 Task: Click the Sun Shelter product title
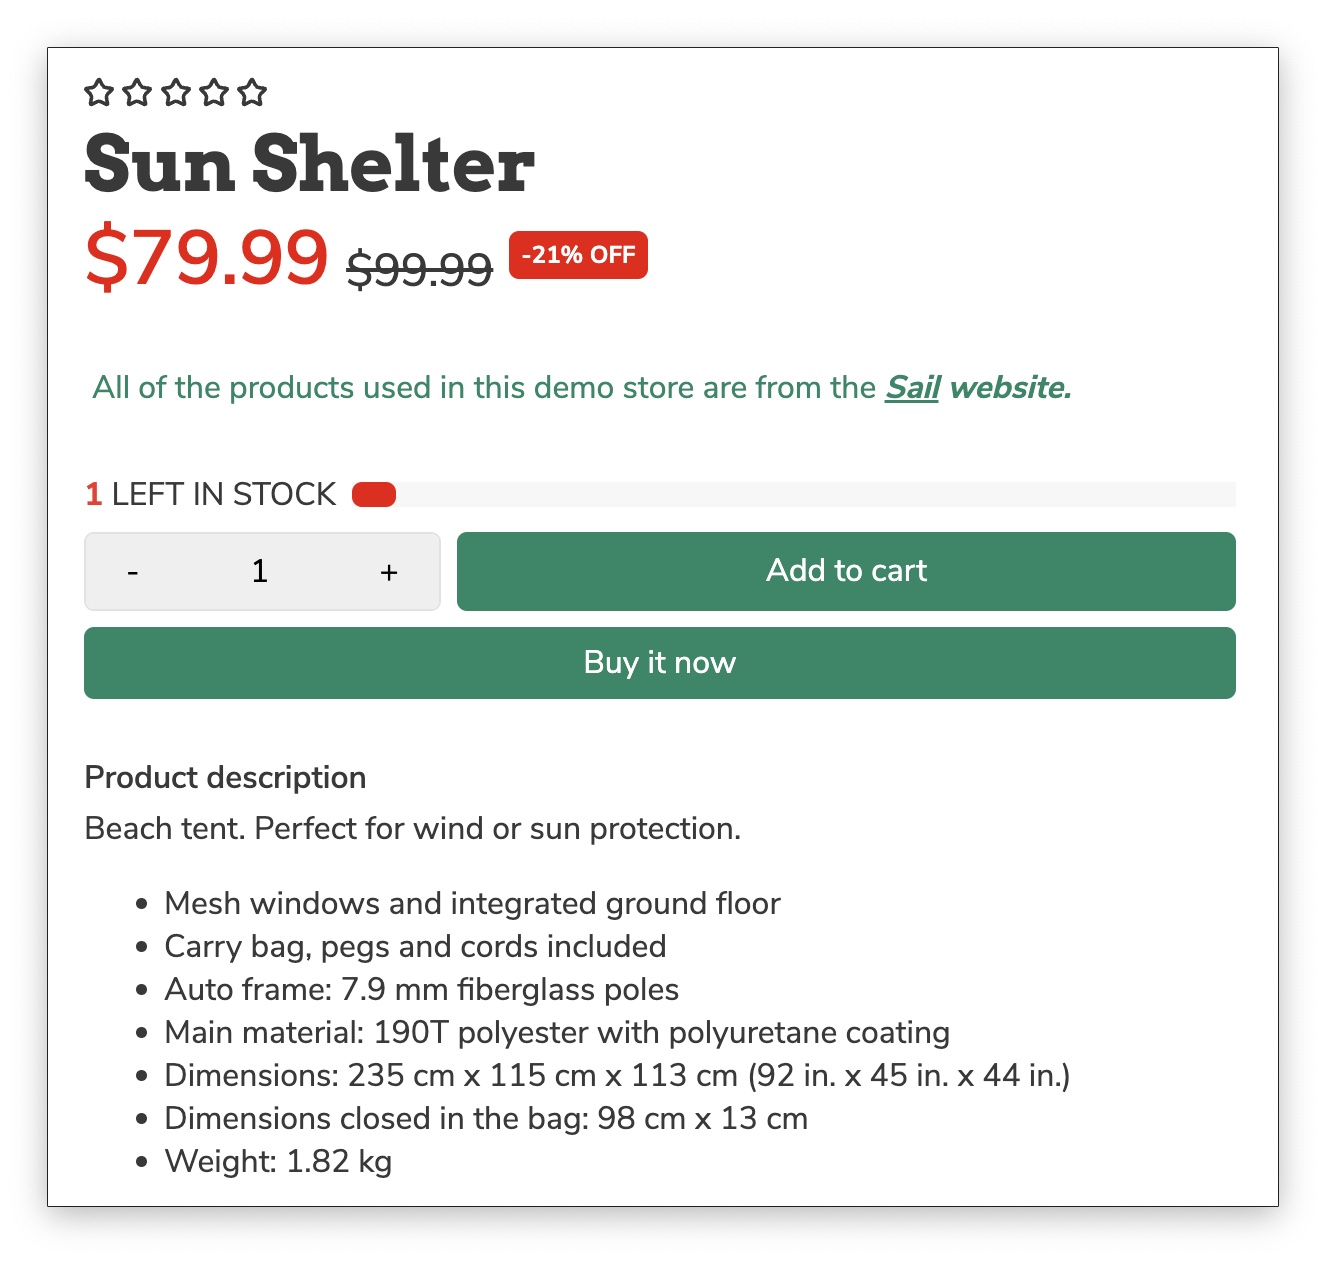coord(309,165)
